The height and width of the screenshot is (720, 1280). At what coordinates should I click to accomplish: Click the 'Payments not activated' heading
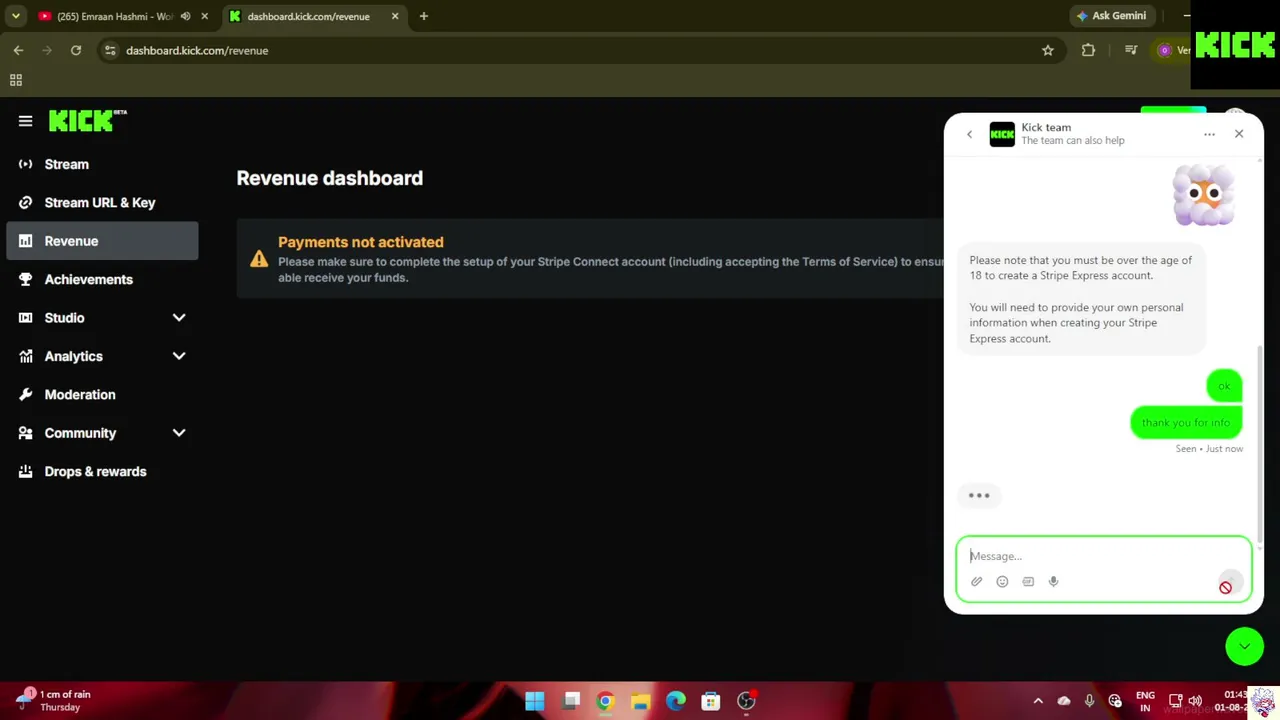[x=361, y=242]
